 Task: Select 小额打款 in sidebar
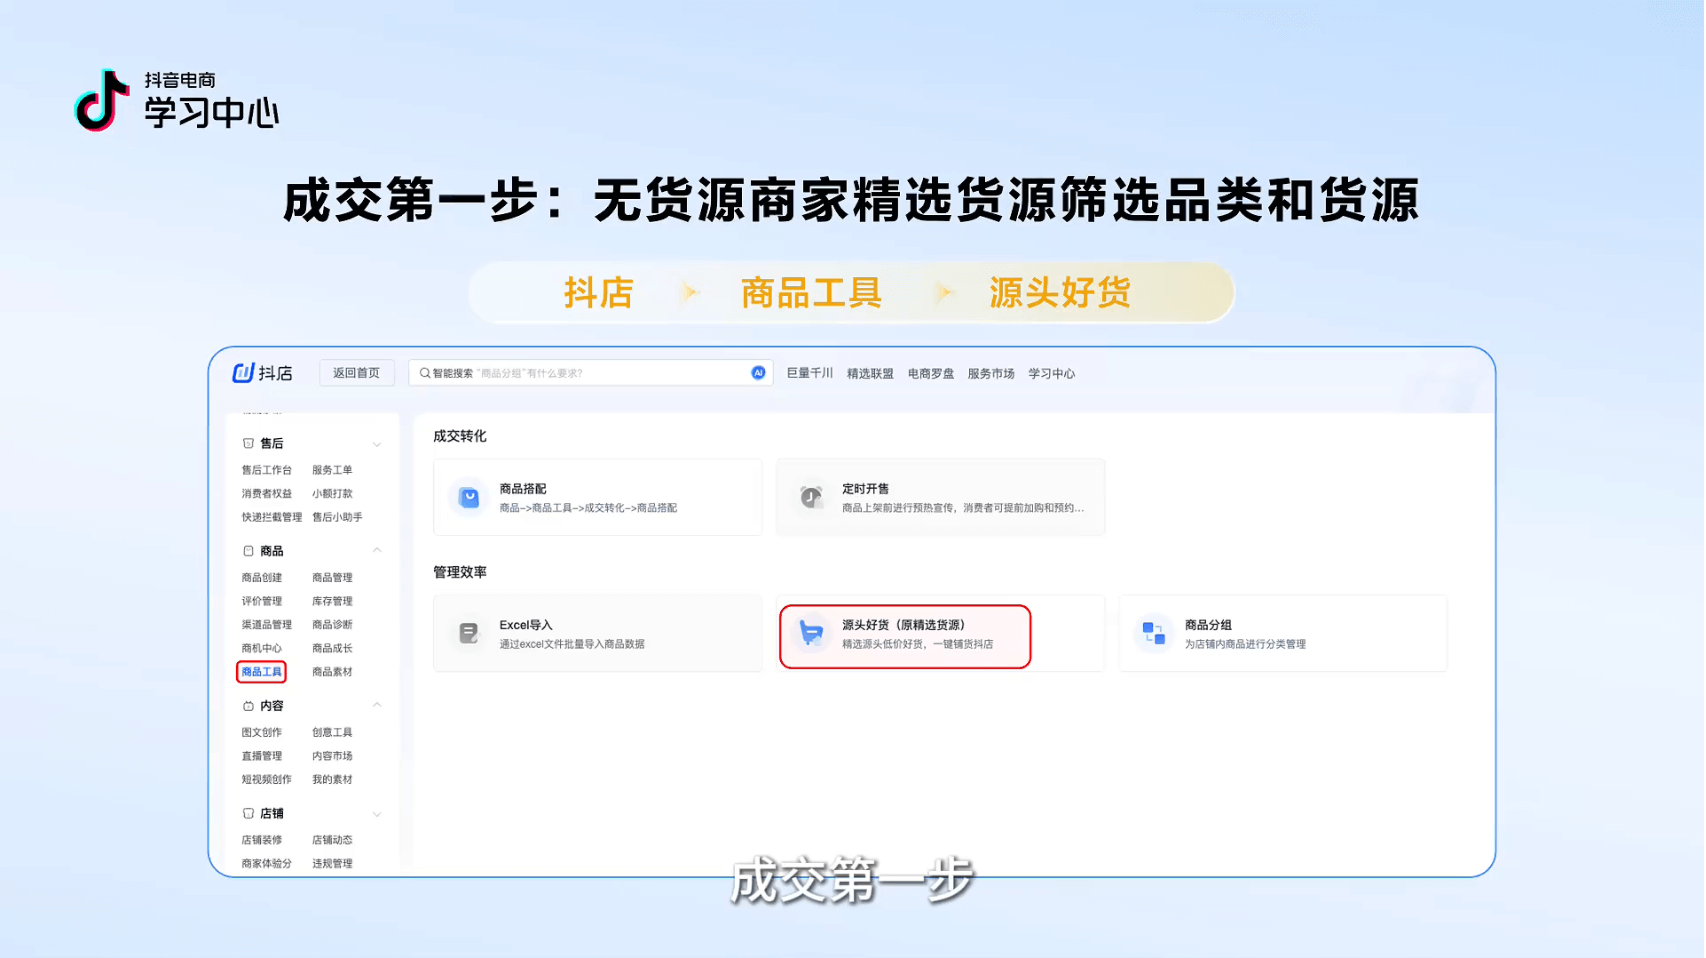click(332, 494)
